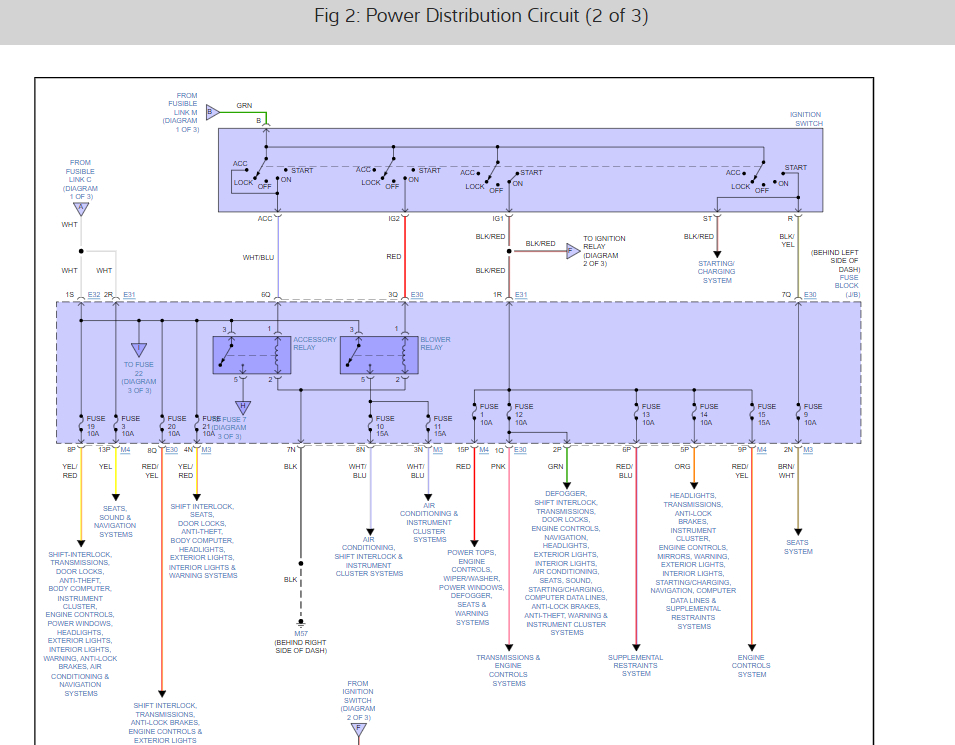Click the 'WHT/BLU' wire label below ACC
The height and width of the screenshot is (745, 955).
pos(258,258)
